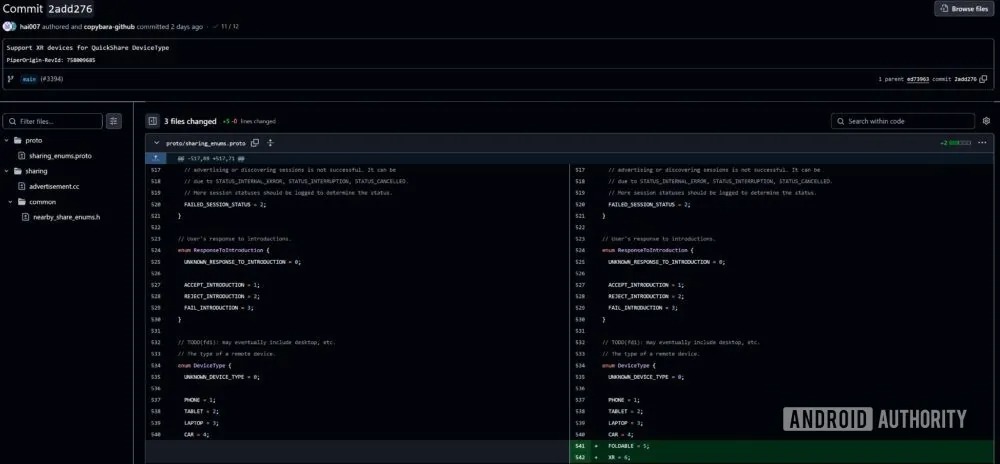Expand all lines in sharing_enums.proto diff
1000x464 pixels.
pyautogui.click(x=270, y=143)
